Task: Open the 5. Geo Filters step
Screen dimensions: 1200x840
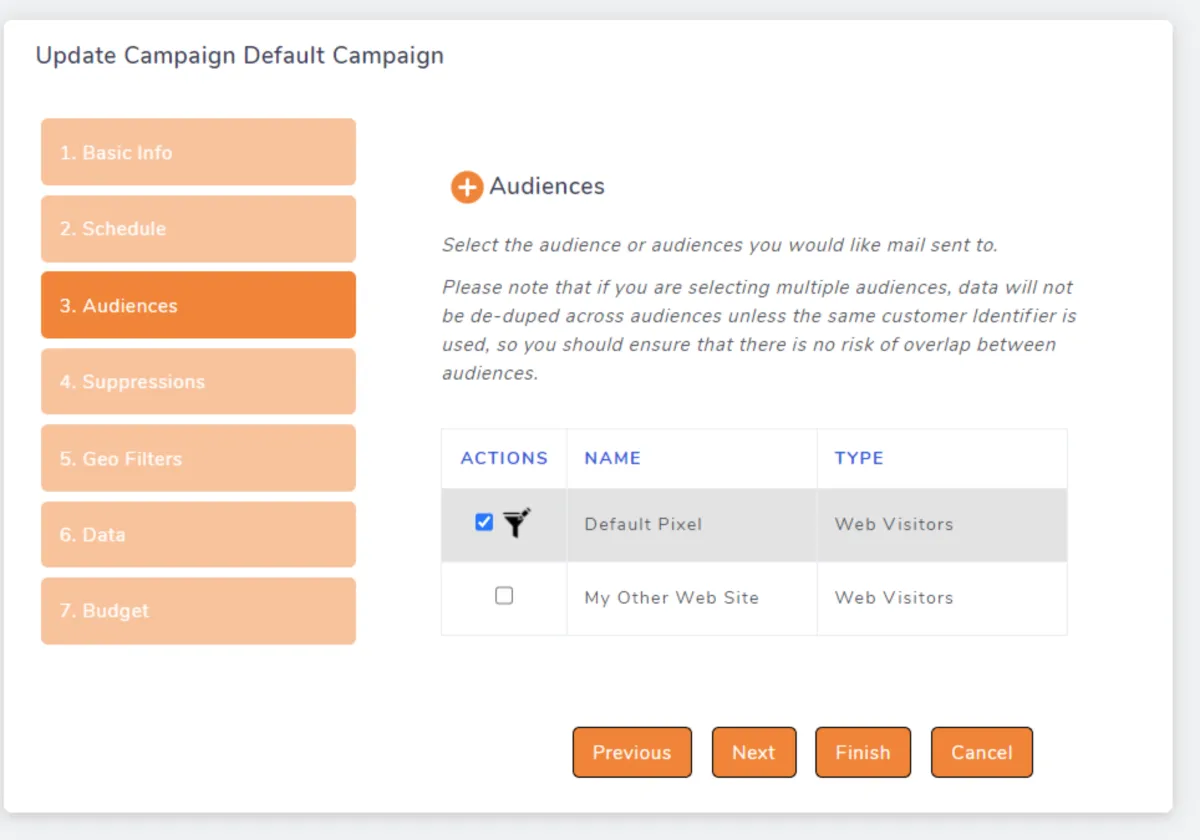Action: tap(198, 459)
